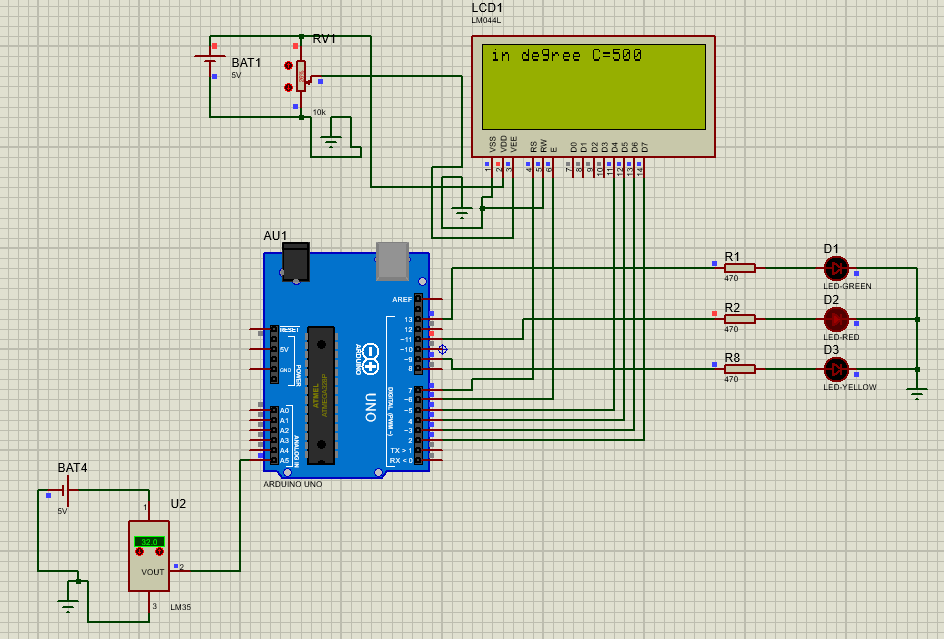Select the LED-YELLOW label
944x639 pixels.
850,387
